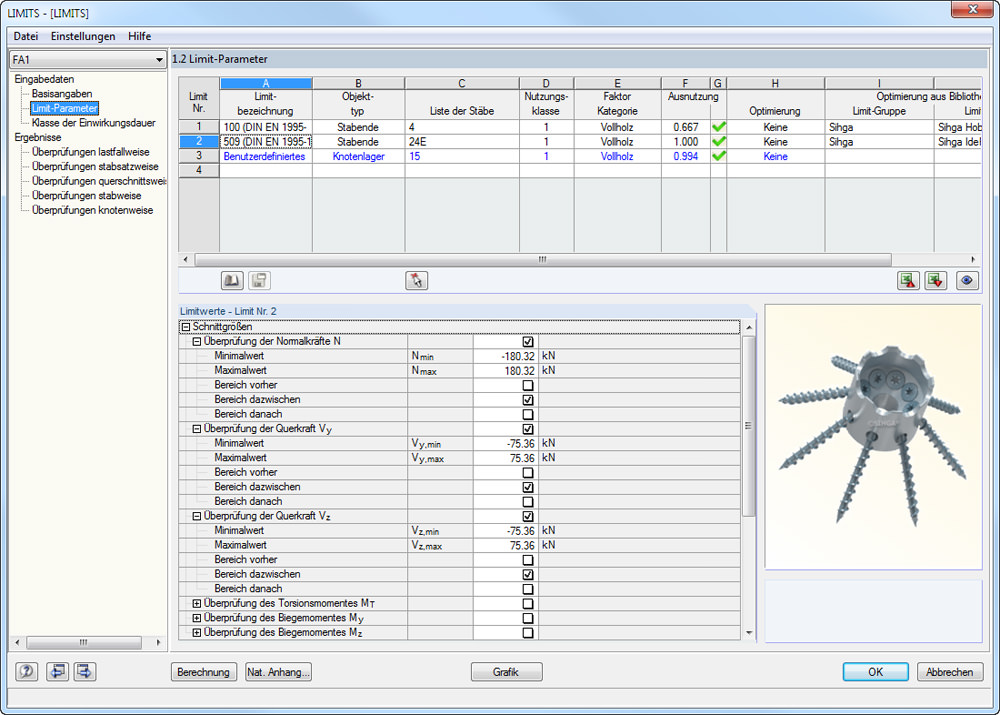This screenshot has height=715, width=1000.
Task: Select column A header
Action: tap(265, 84)
